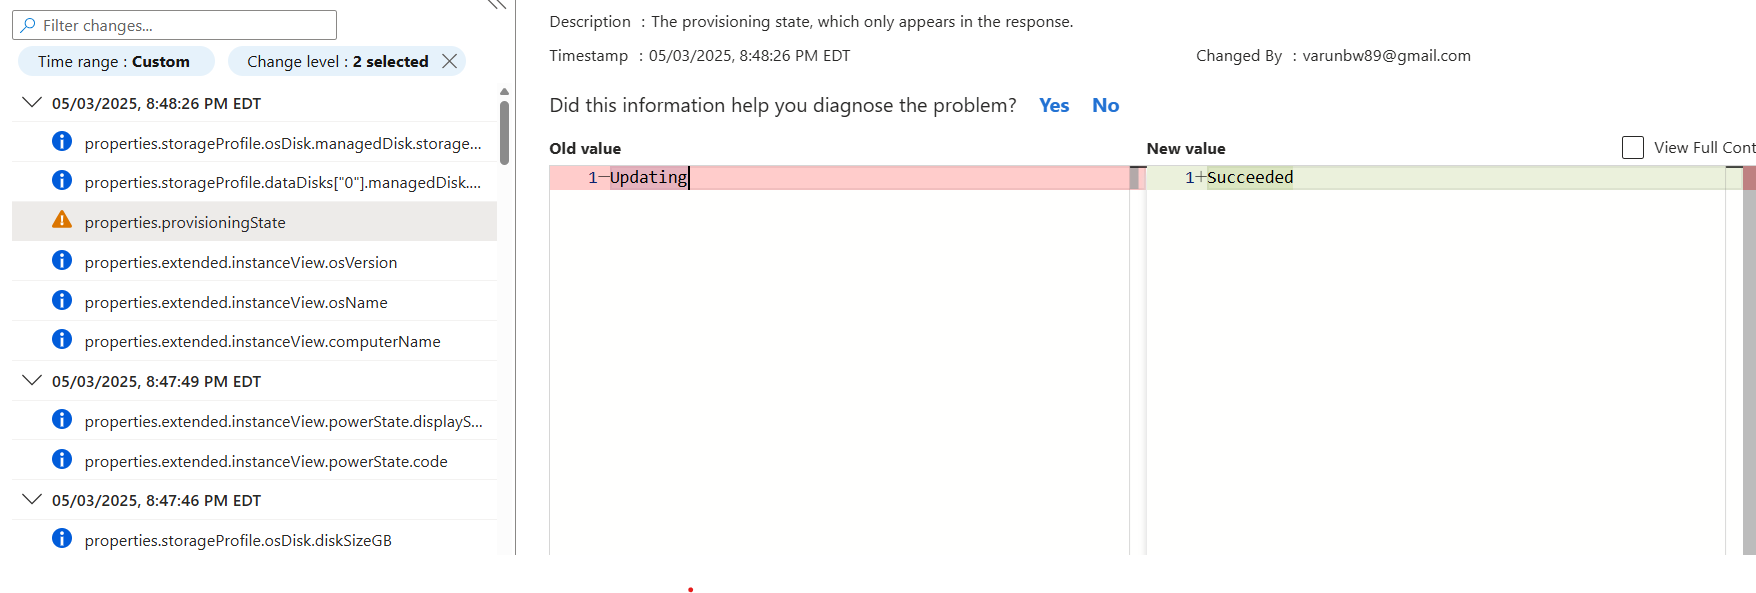Collapse the 8:47:46 PM change group
This screenshot has width=1756, height=593.
click(x=32, y=499)
